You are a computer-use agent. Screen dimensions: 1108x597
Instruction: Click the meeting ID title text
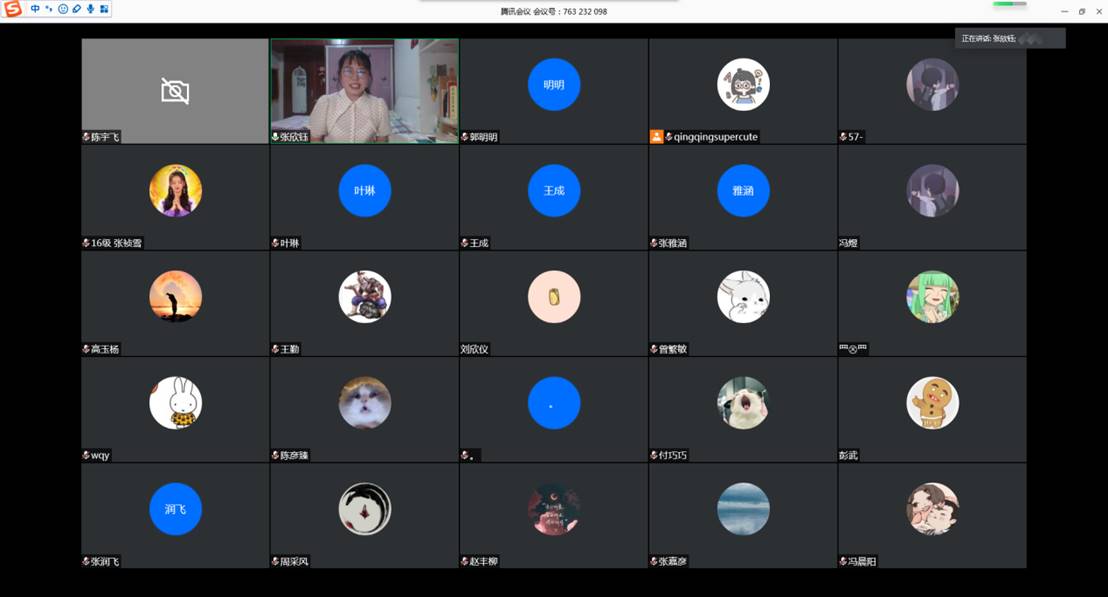pyautogui.click(x=554, y=12)
